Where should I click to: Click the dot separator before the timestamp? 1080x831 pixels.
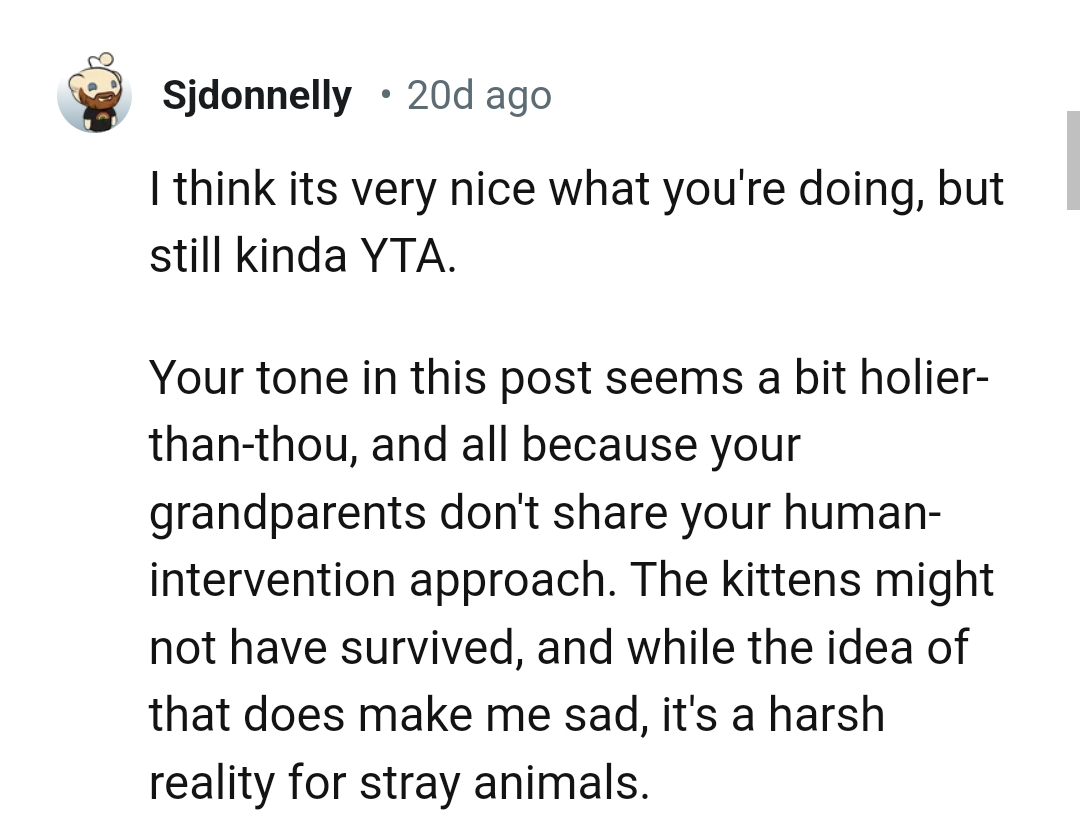(385, 96)
